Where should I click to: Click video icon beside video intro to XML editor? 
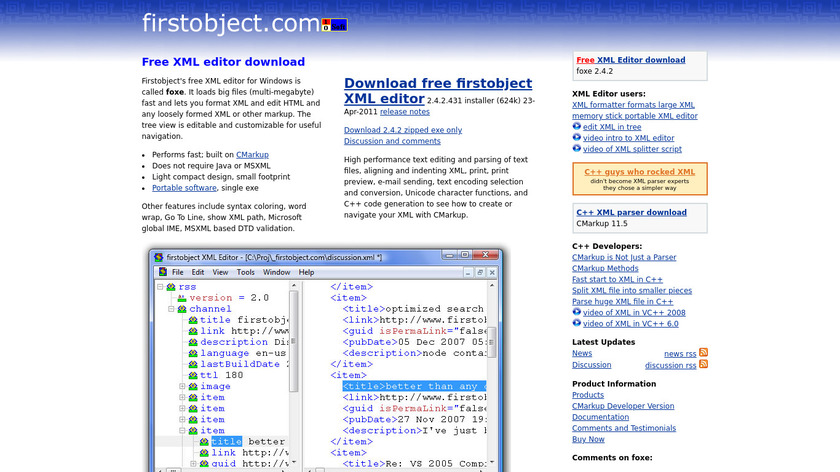click(x=576, y=137)
